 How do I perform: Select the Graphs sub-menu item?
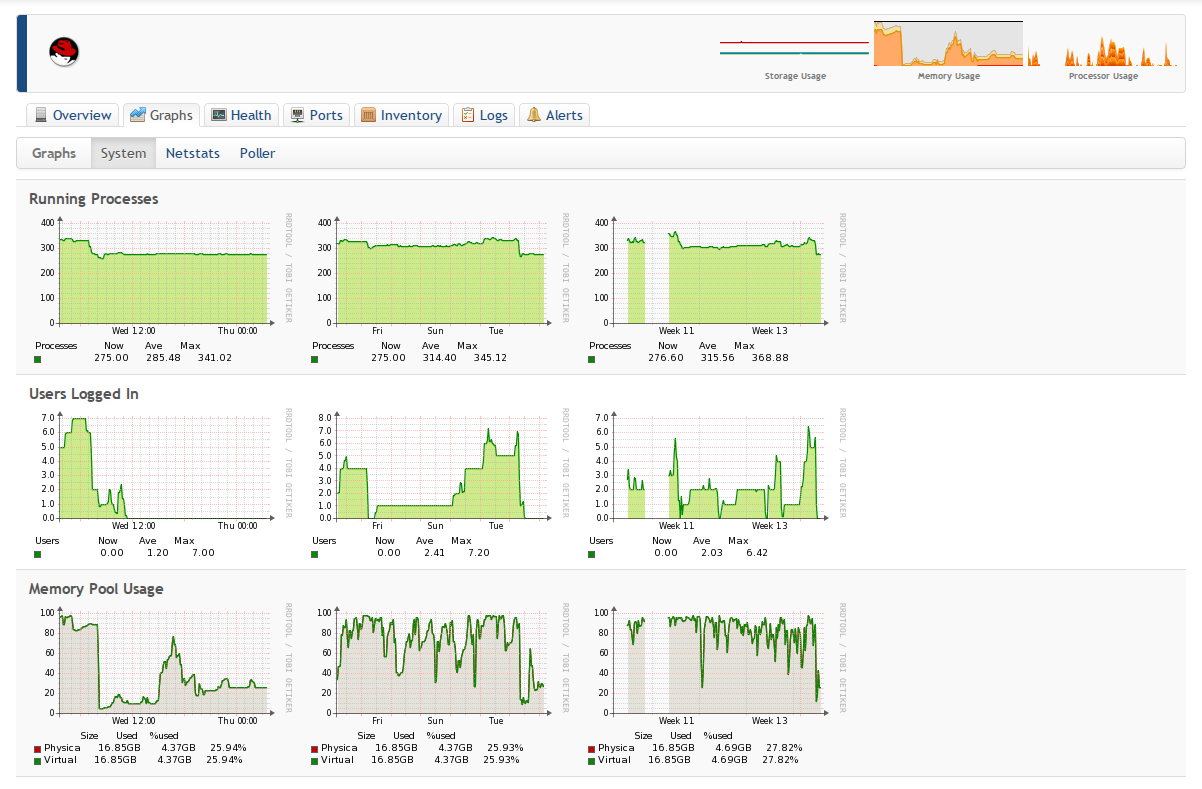54,153
